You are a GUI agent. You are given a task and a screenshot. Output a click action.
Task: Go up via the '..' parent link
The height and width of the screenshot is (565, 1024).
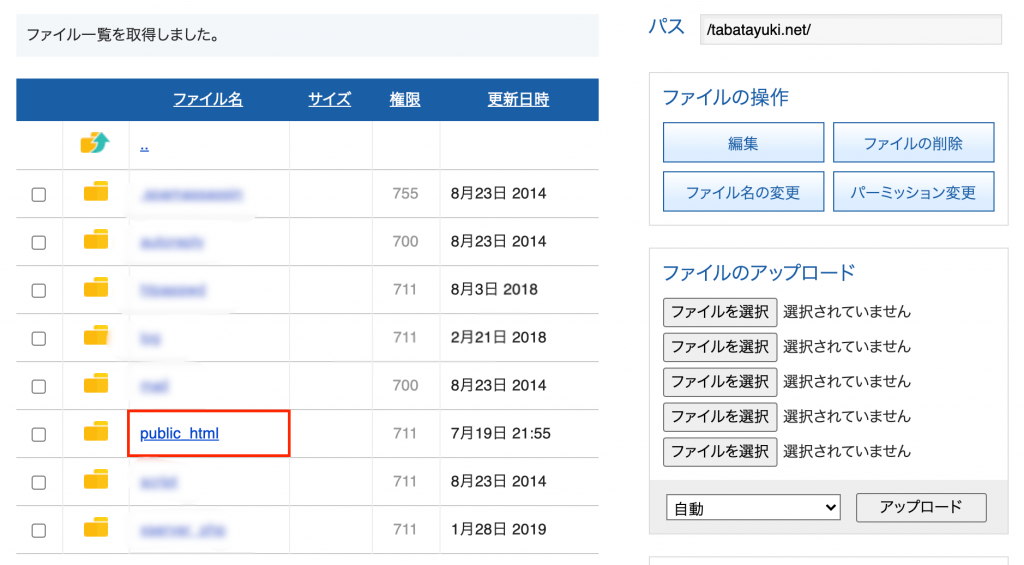[x=144, y=147]
